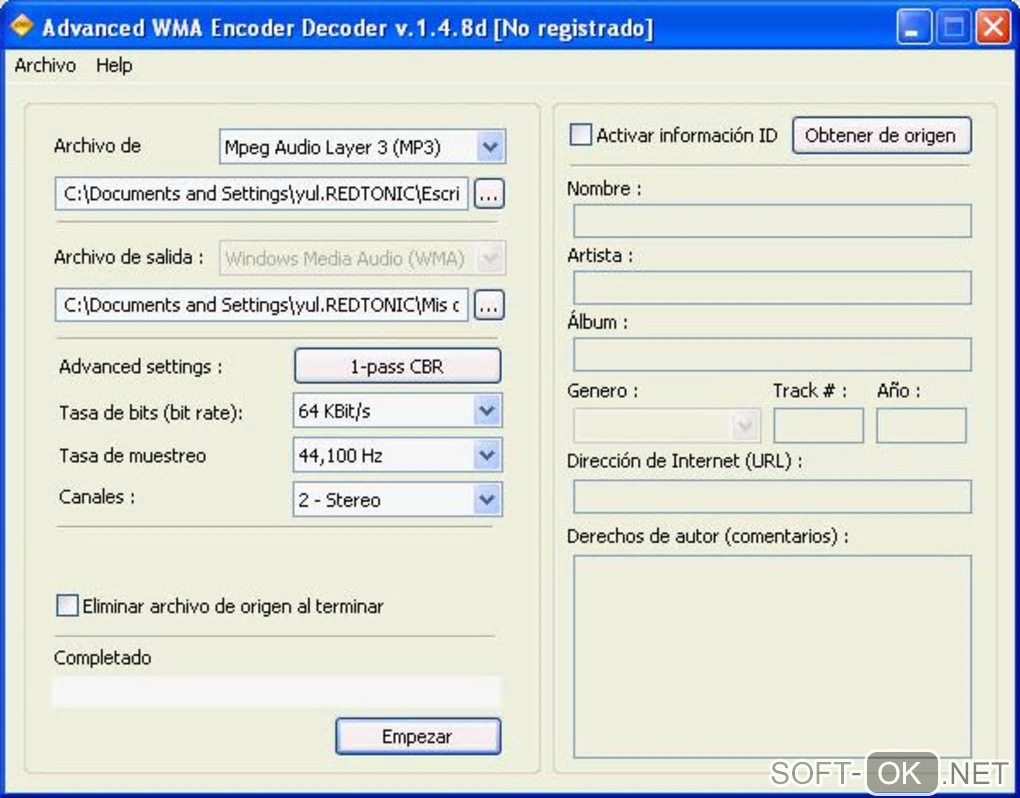Click the Archivo de salida label
The image size is (1020, 798).
click(128, 258)
